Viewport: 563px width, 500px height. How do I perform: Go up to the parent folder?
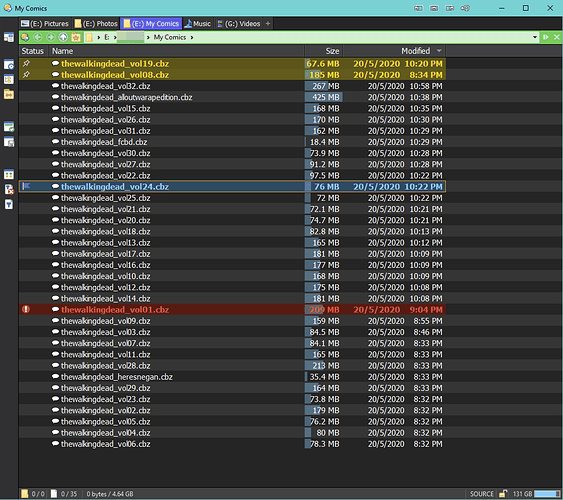tap(63, 37)
